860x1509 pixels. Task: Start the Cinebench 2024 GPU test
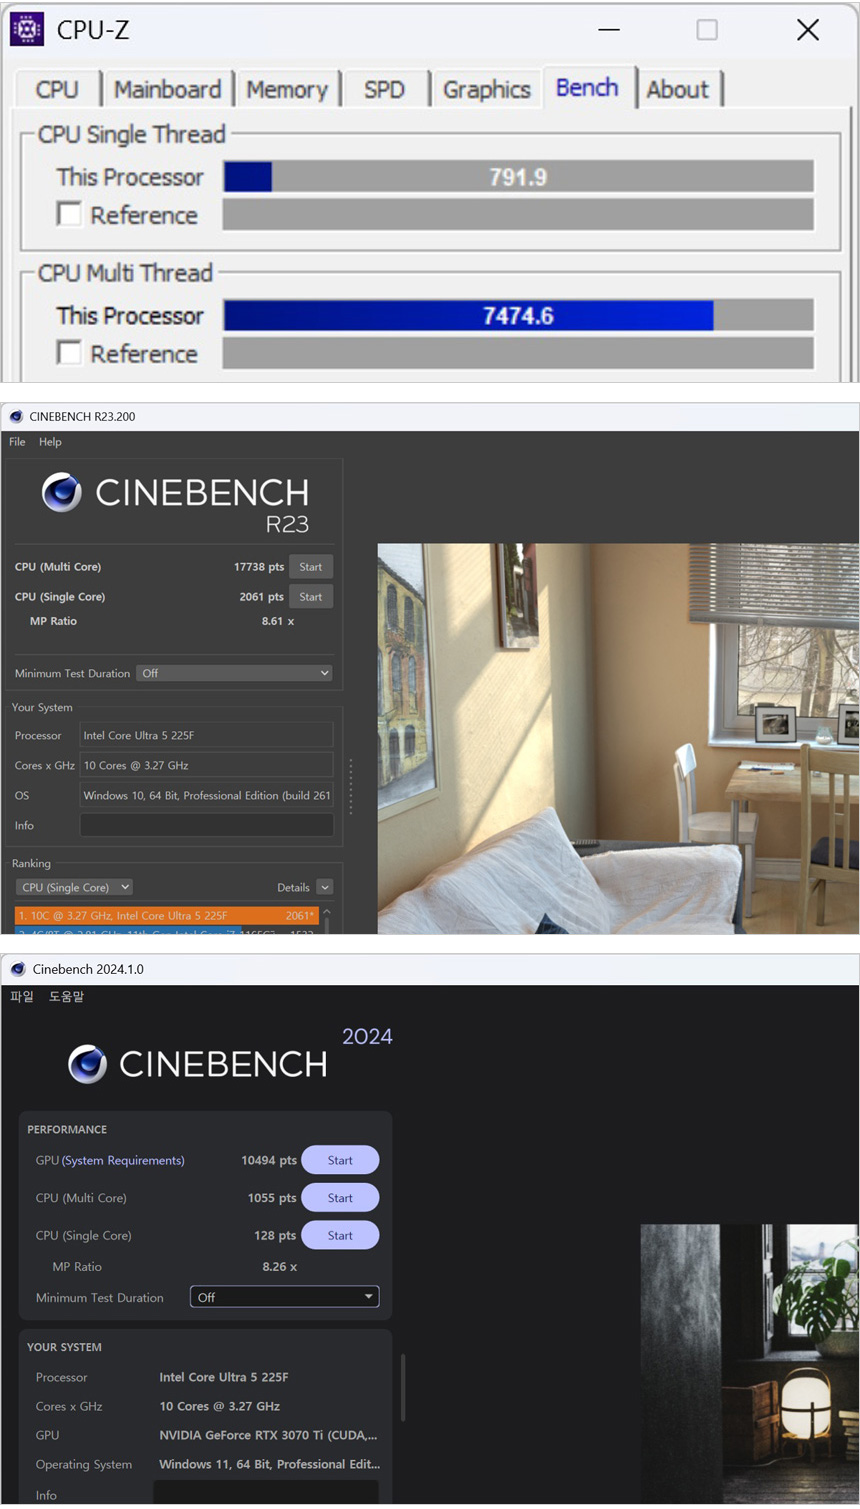click(340, 1160)
